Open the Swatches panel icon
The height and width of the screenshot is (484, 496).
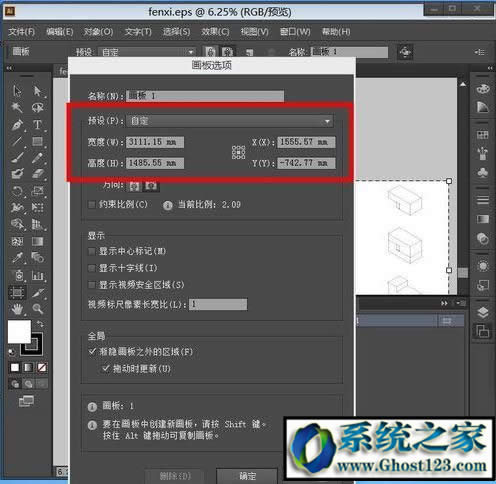tap(483, 135)
